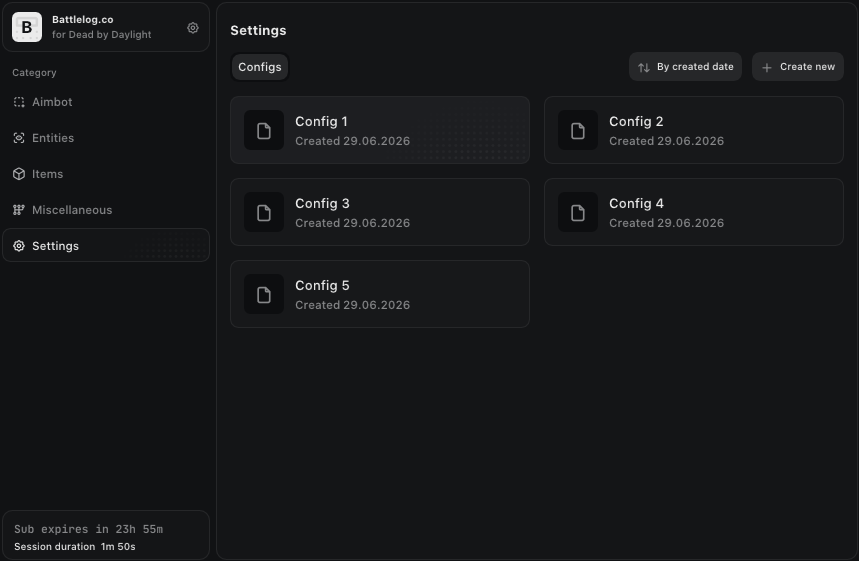This screenshot has height=561, width=859.
Task: Click the plus icon on Create new
Action: [767, 67]
